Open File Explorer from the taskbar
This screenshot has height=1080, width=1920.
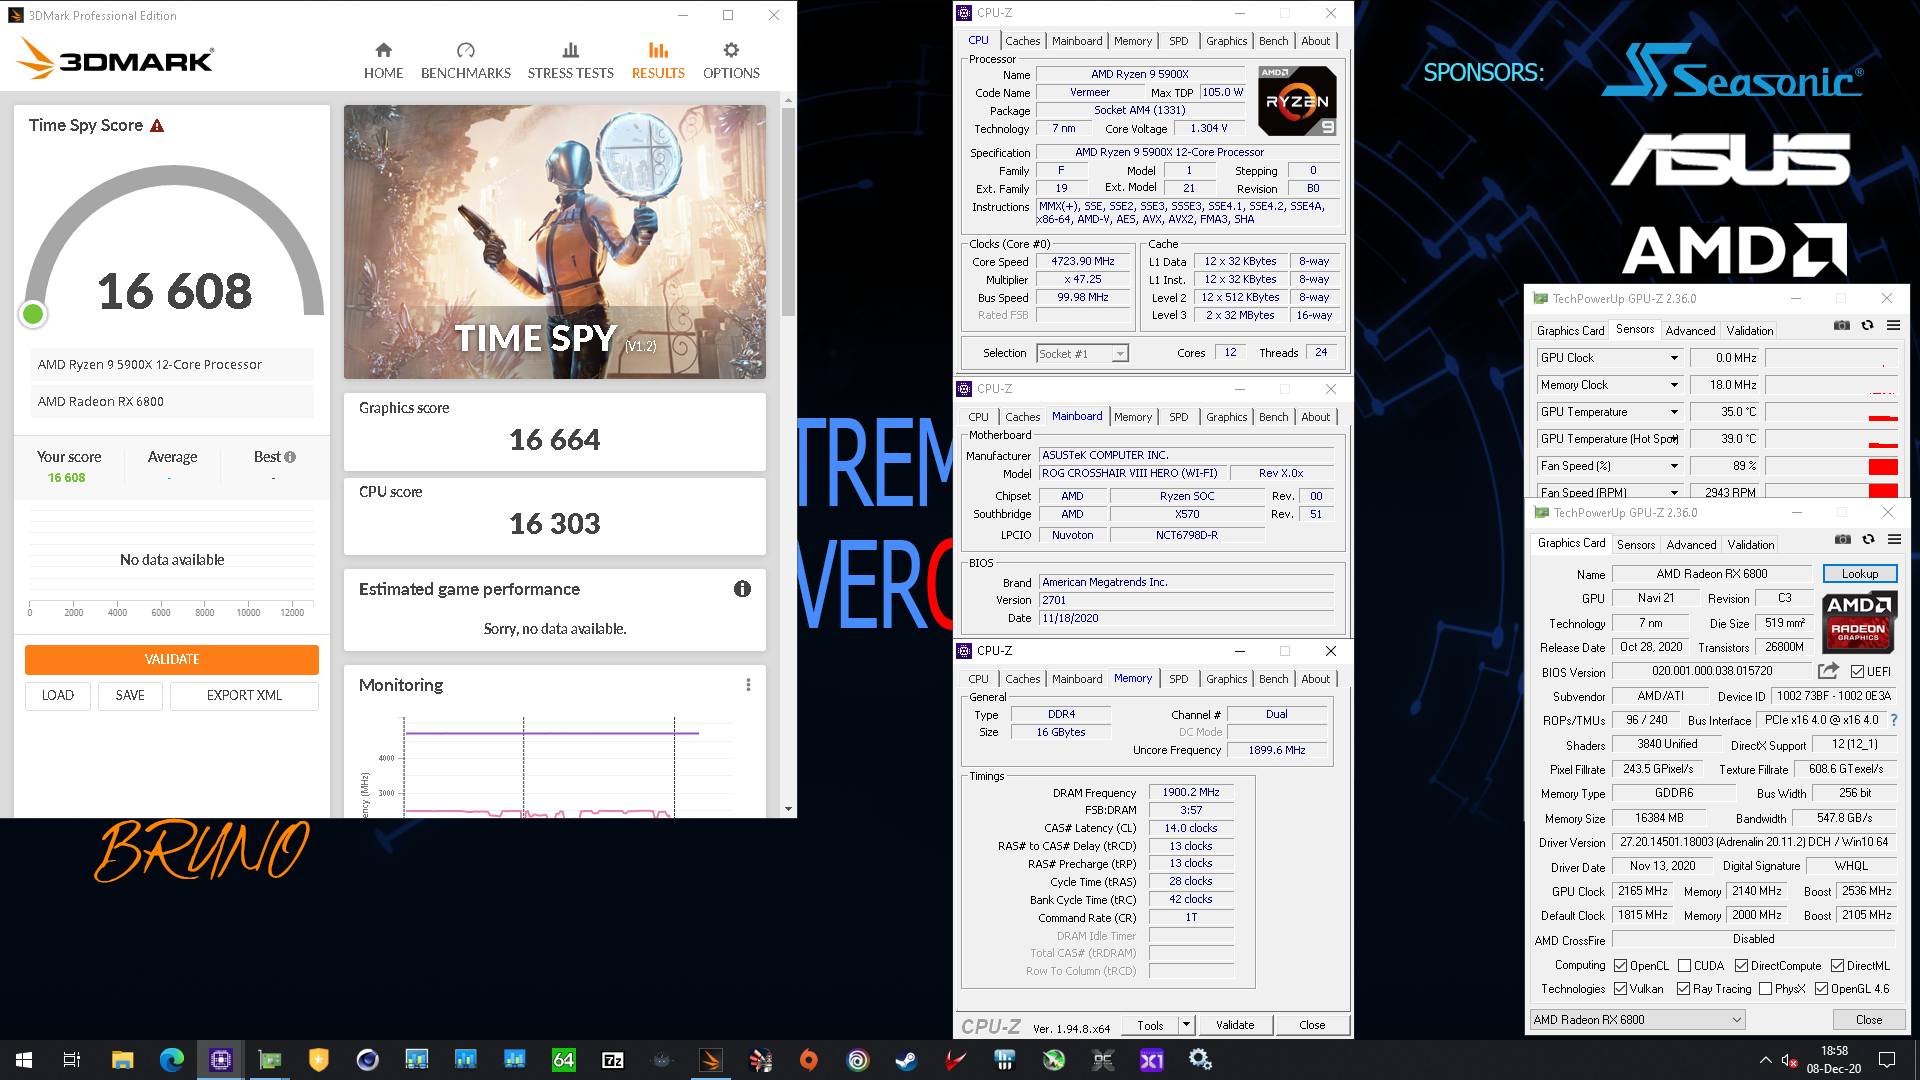(x=122, y=1060)
